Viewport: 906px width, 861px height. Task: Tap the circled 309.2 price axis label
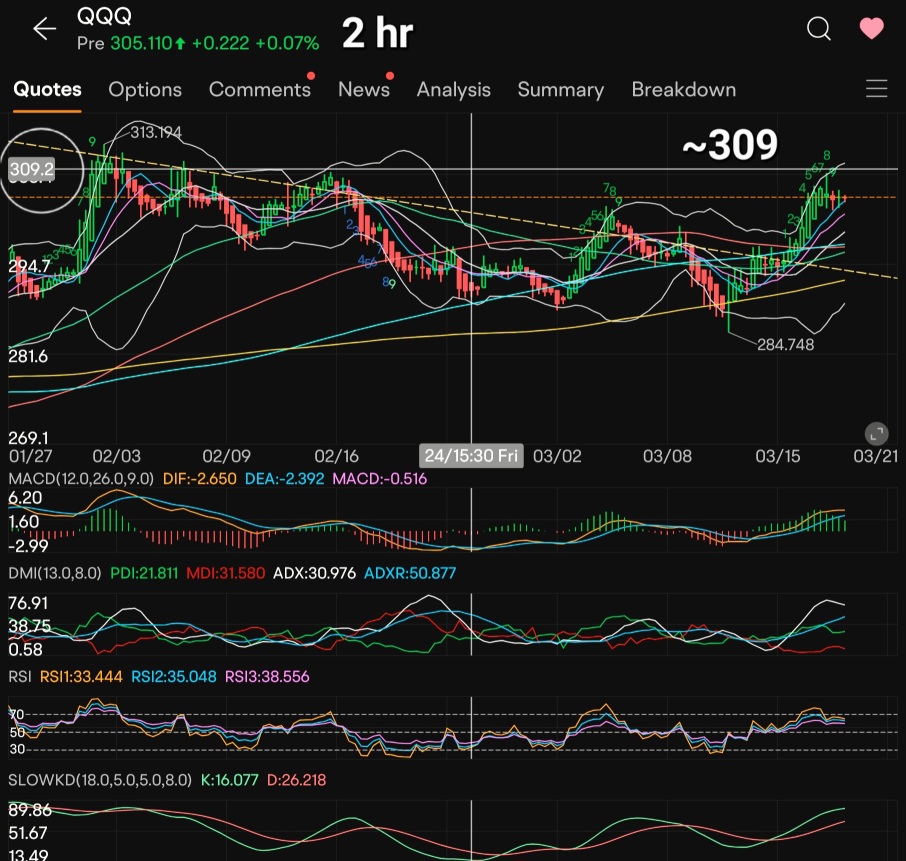tap(32, 170)
